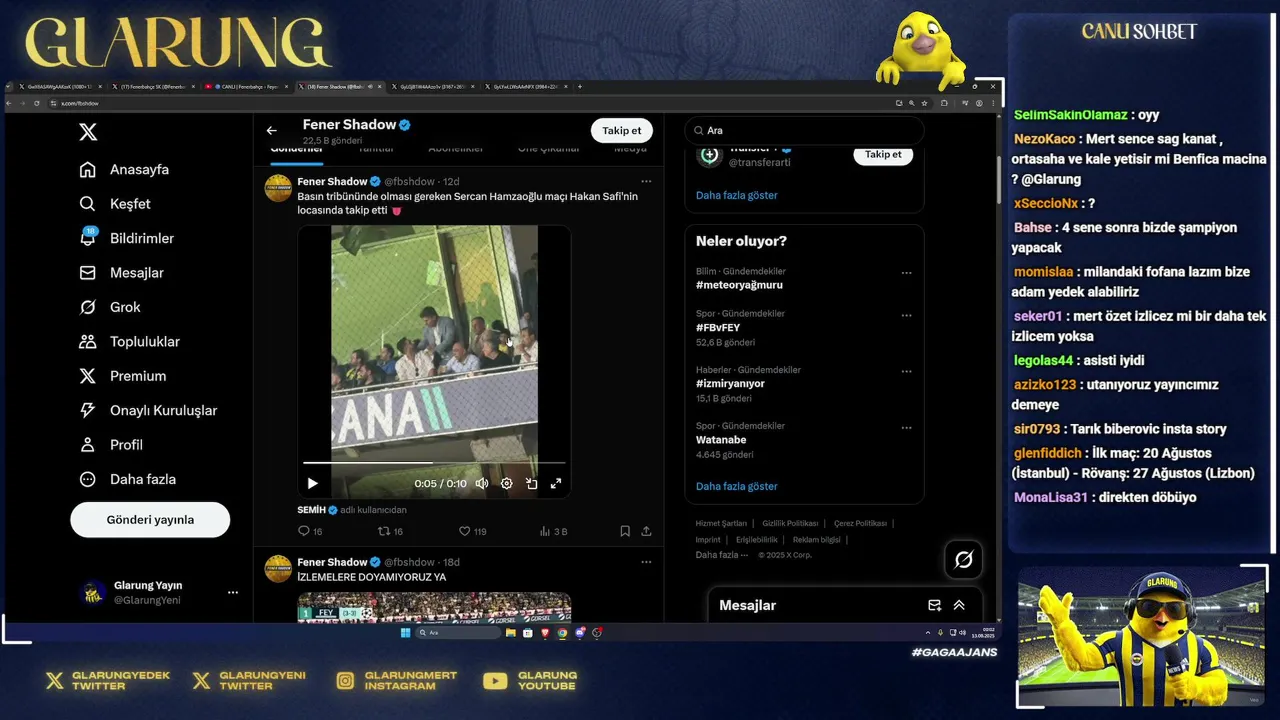Click Fener Shadow profile avatar on post
Viewport: 1280px width, 720px height.
[278, 188]
